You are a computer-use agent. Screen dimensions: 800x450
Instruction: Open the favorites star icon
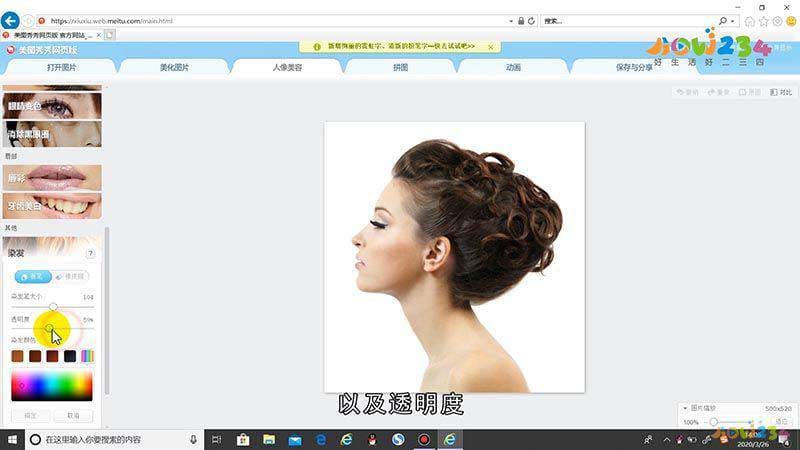[x=763, y=21]
